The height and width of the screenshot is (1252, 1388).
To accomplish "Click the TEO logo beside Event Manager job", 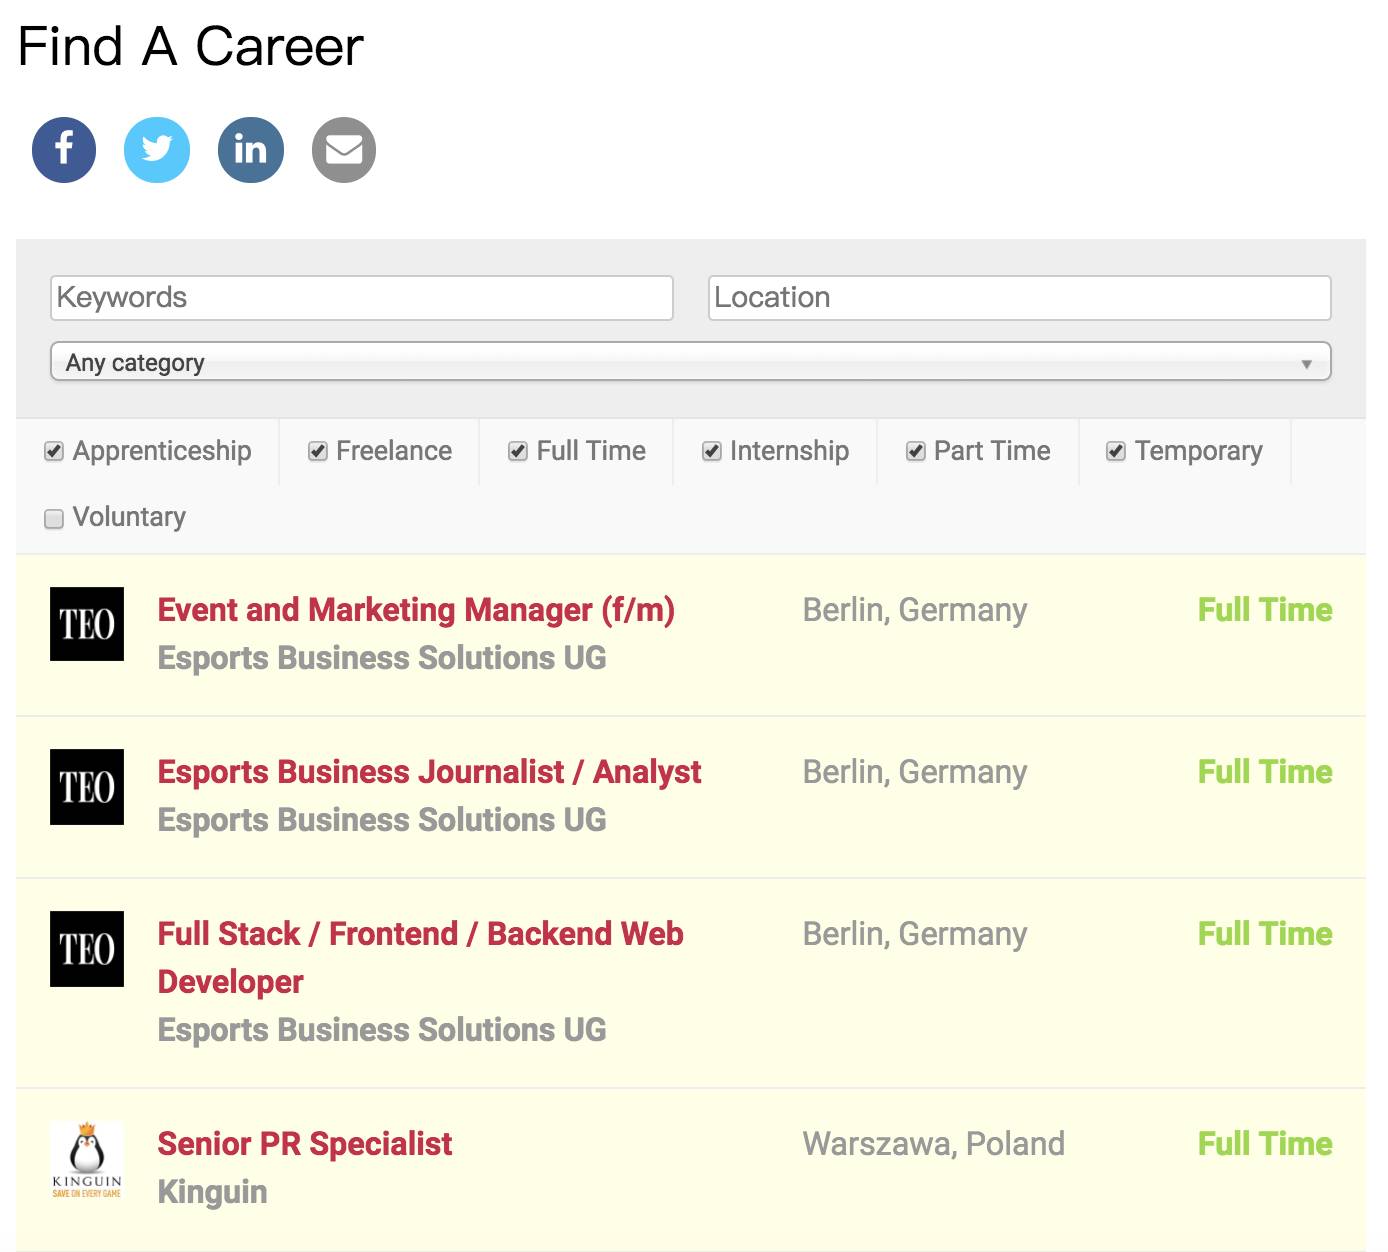I will point(87,624).
